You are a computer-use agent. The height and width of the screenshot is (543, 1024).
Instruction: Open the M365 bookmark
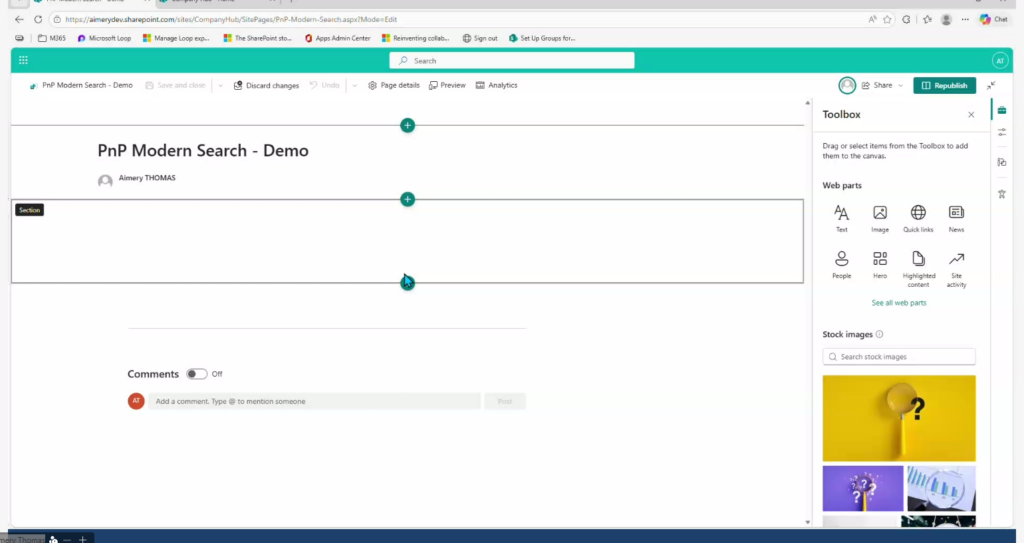pos(52,38)
